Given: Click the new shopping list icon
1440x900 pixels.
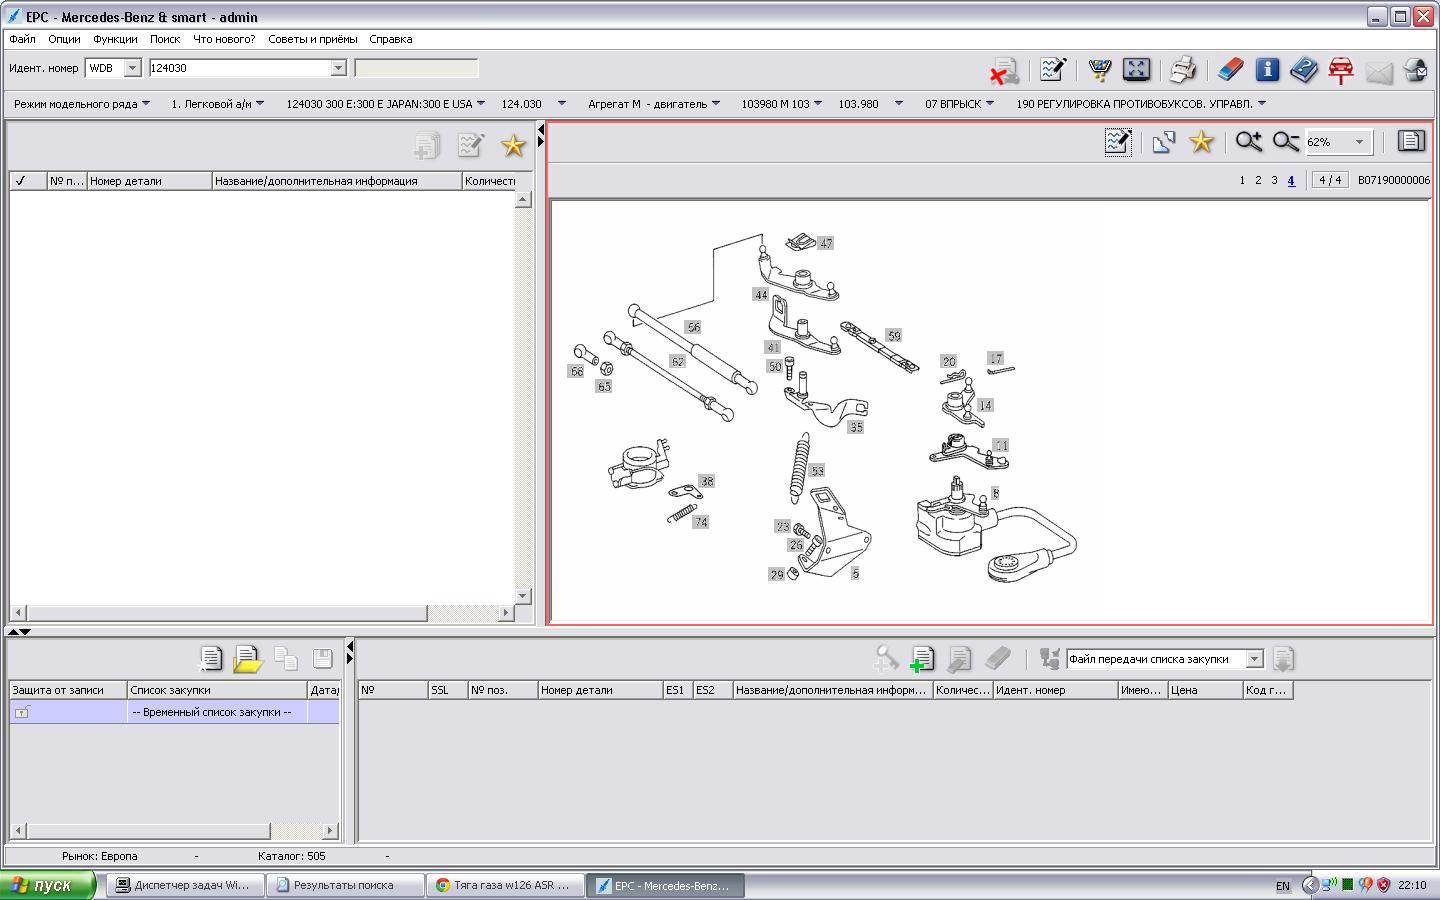Looking at the screenshot, I should tap(210, 658).
